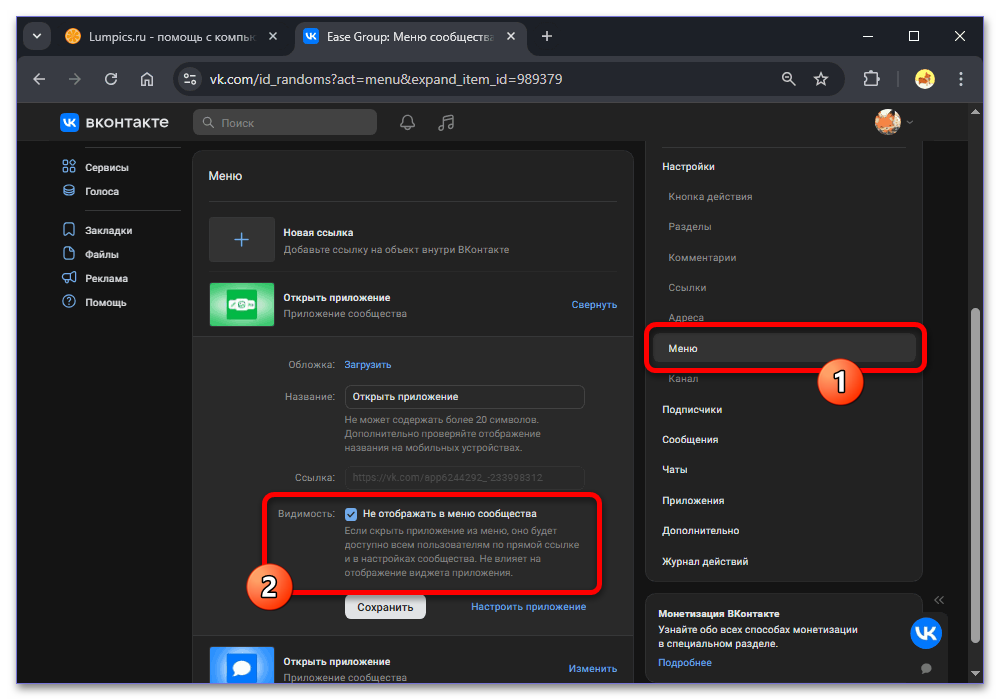Click the Сохранить button

coord(385,607)
